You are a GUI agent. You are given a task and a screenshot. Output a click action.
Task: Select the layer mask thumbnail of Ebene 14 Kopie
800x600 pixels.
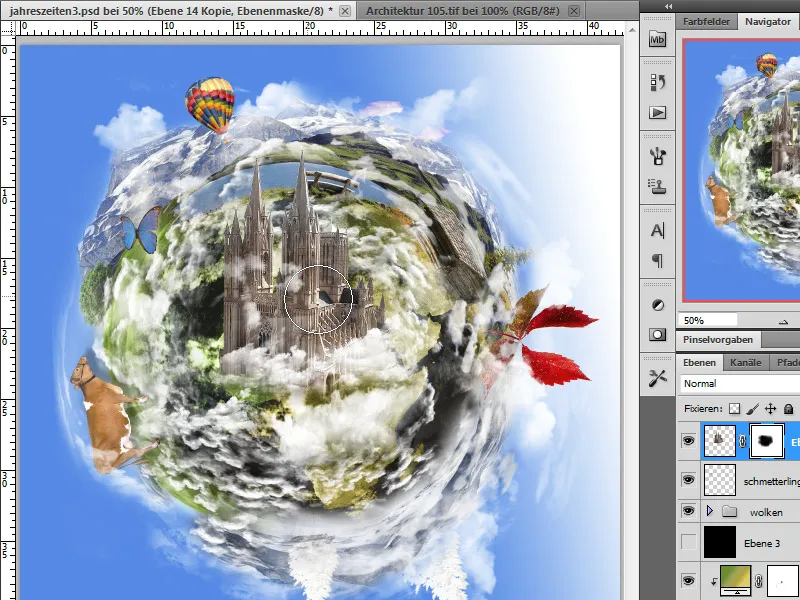point(767,441)
